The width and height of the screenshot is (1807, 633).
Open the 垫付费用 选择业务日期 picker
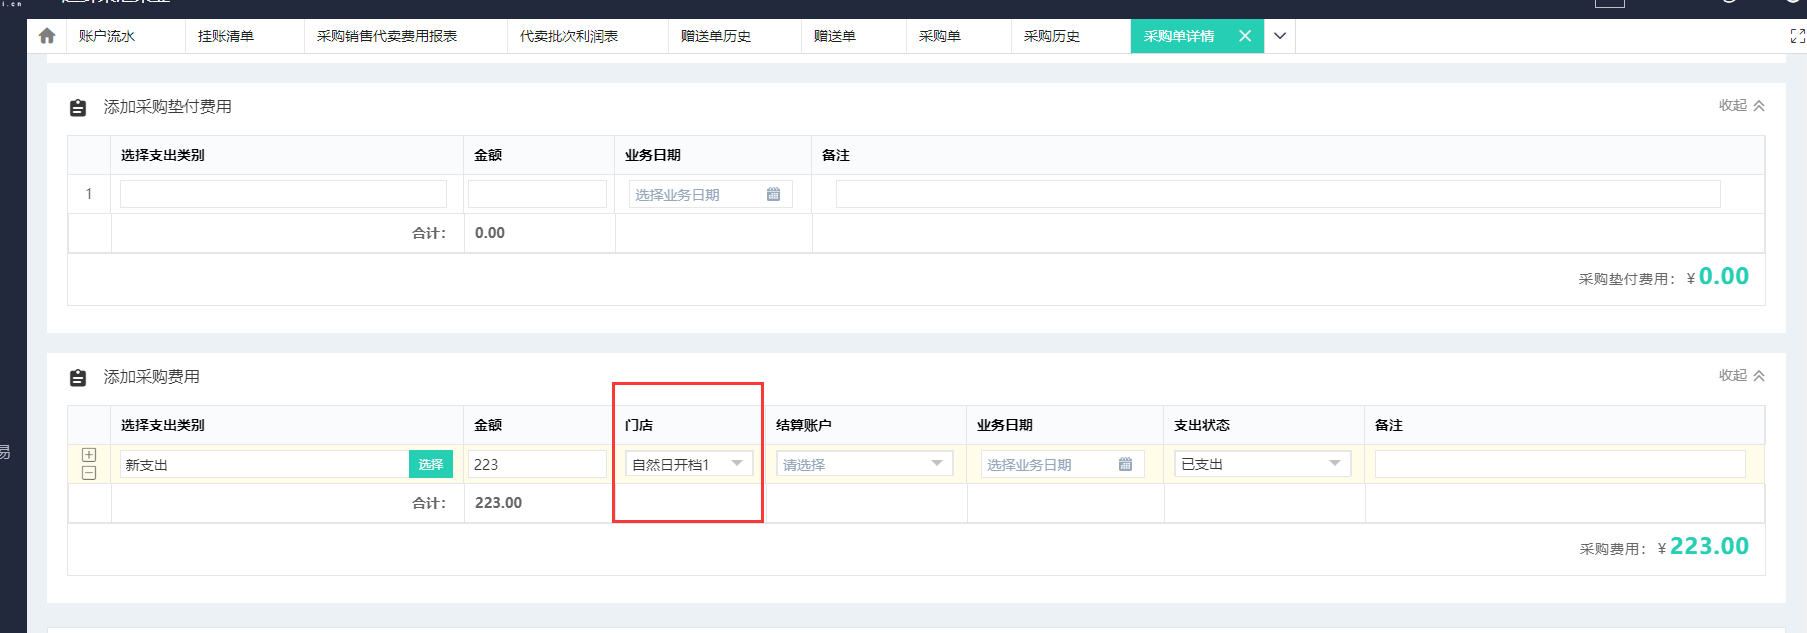pyautogui.click(x=711, y=194)
